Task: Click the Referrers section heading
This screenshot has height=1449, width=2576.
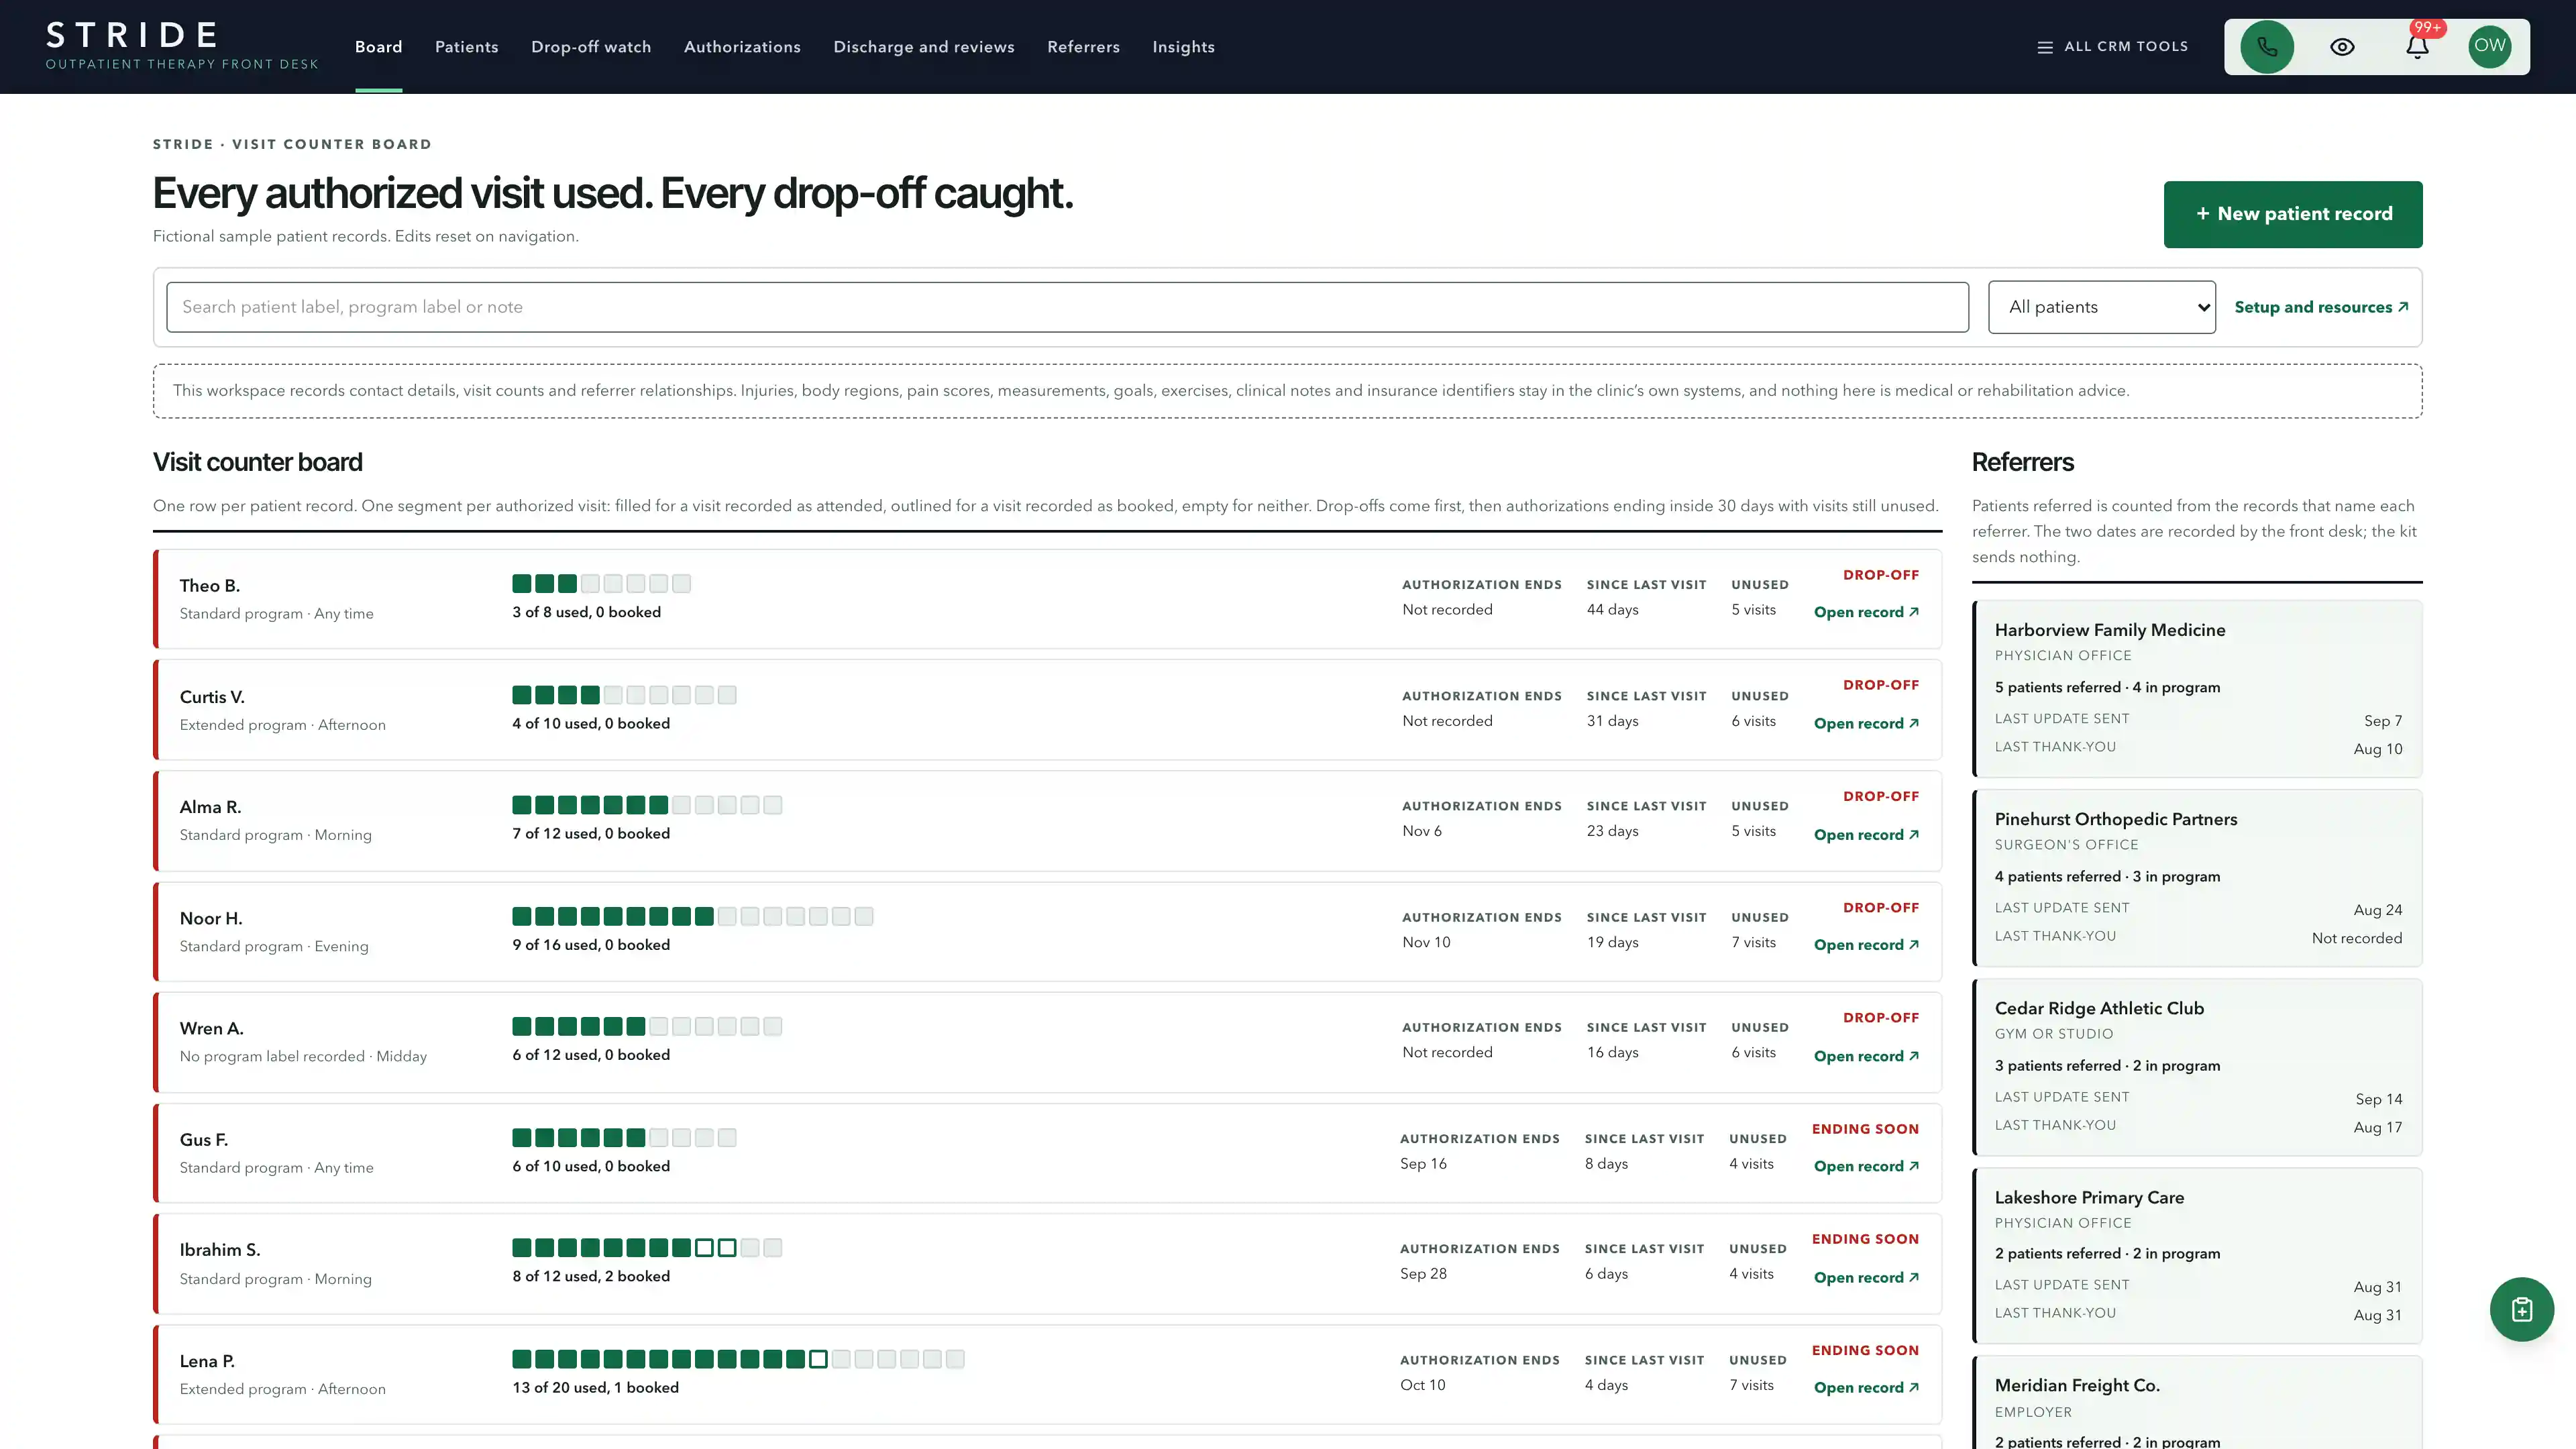Action: point(2022,462)
